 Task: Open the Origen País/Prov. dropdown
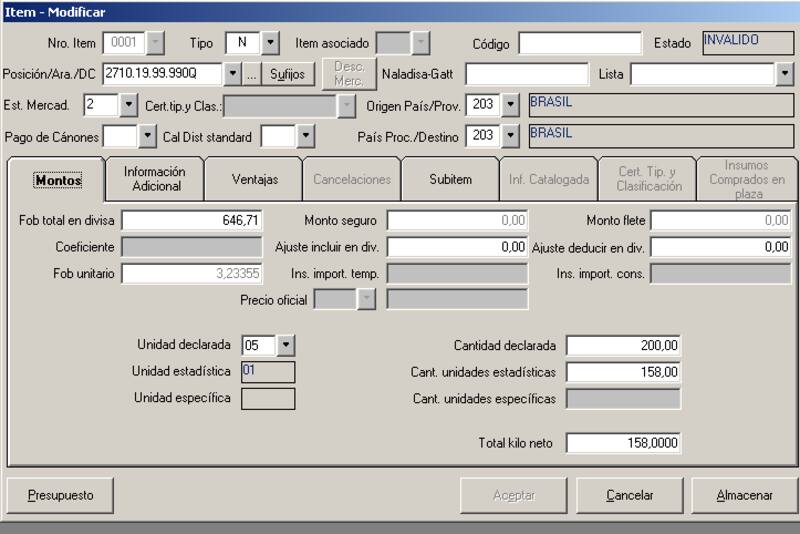coord(510,105)
